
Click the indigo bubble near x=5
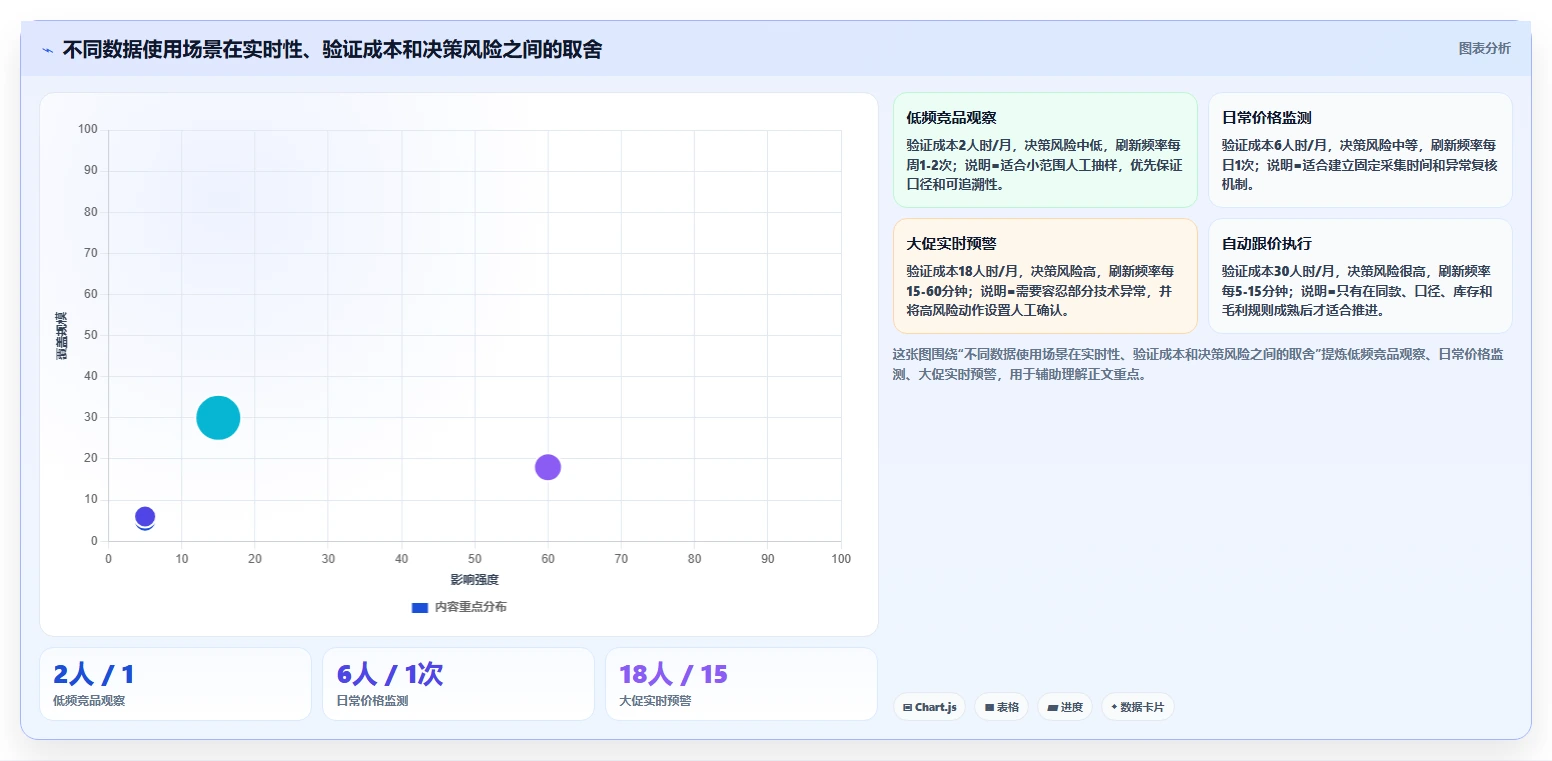(x=145, y=517)
